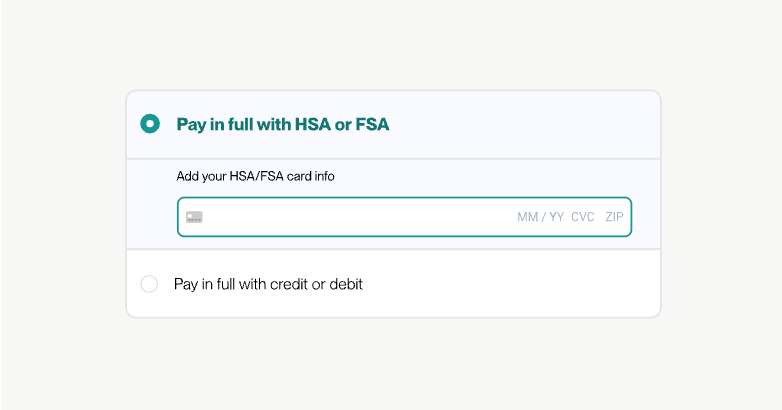Click the "MM" month placeholder text
The width and height of the screenshot is (782, 410).
[528, 217]
